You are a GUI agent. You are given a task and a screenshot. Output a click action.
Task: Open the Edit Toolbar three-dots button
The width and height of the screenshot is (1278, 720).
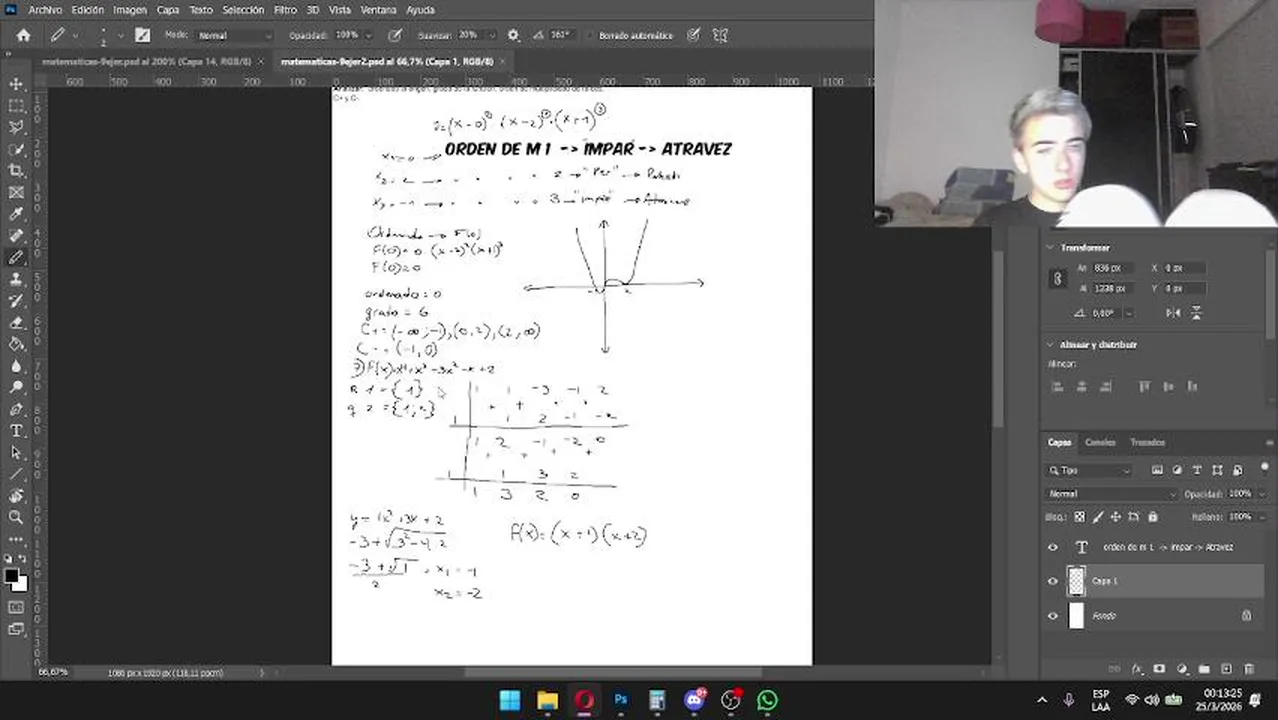[16, 539]
